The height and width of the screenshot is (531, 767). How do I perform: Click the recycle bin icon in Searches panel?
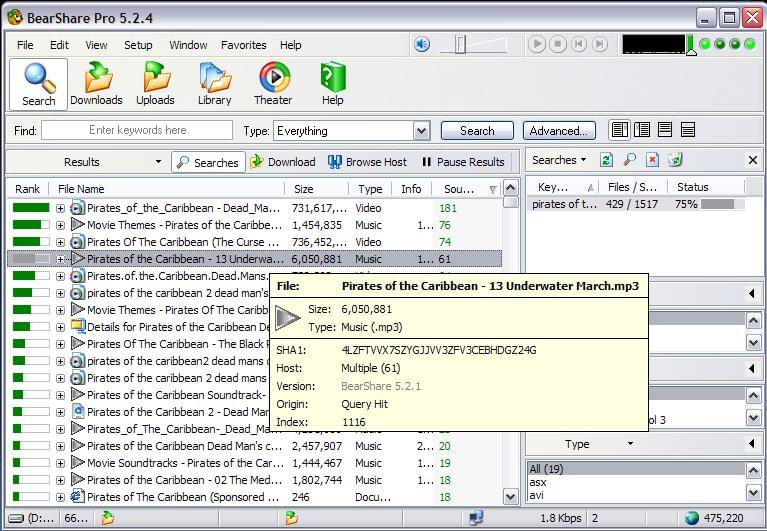[675, 160]
